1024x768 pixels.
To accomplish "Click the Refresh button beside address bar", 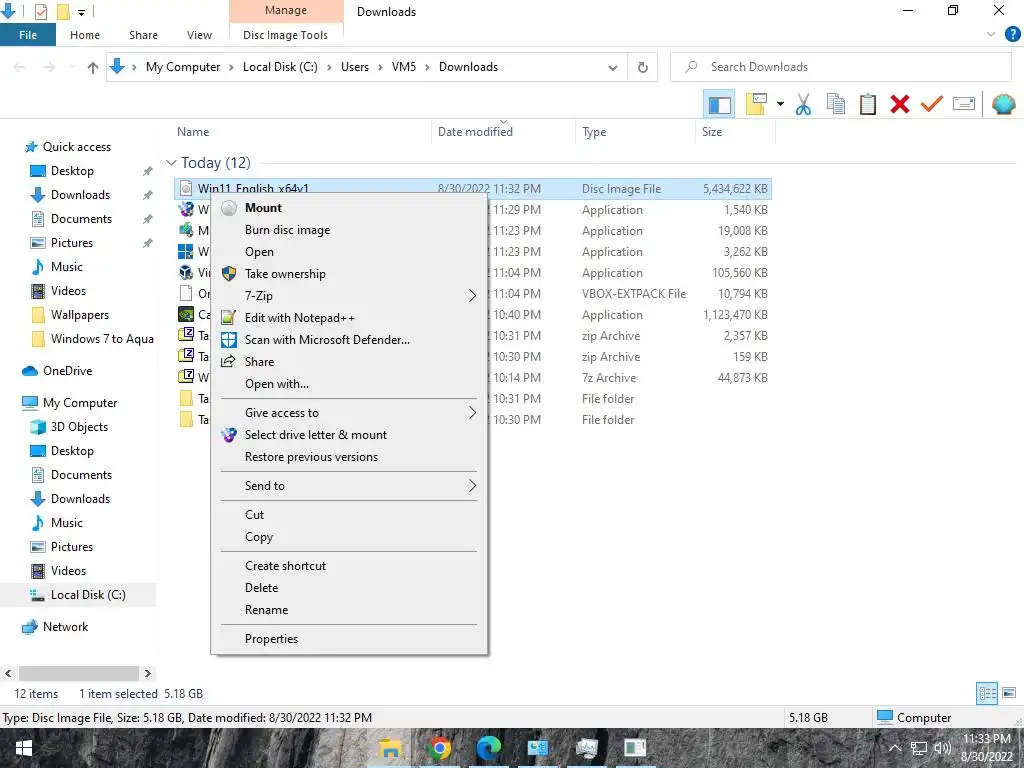I will [643, 67].
